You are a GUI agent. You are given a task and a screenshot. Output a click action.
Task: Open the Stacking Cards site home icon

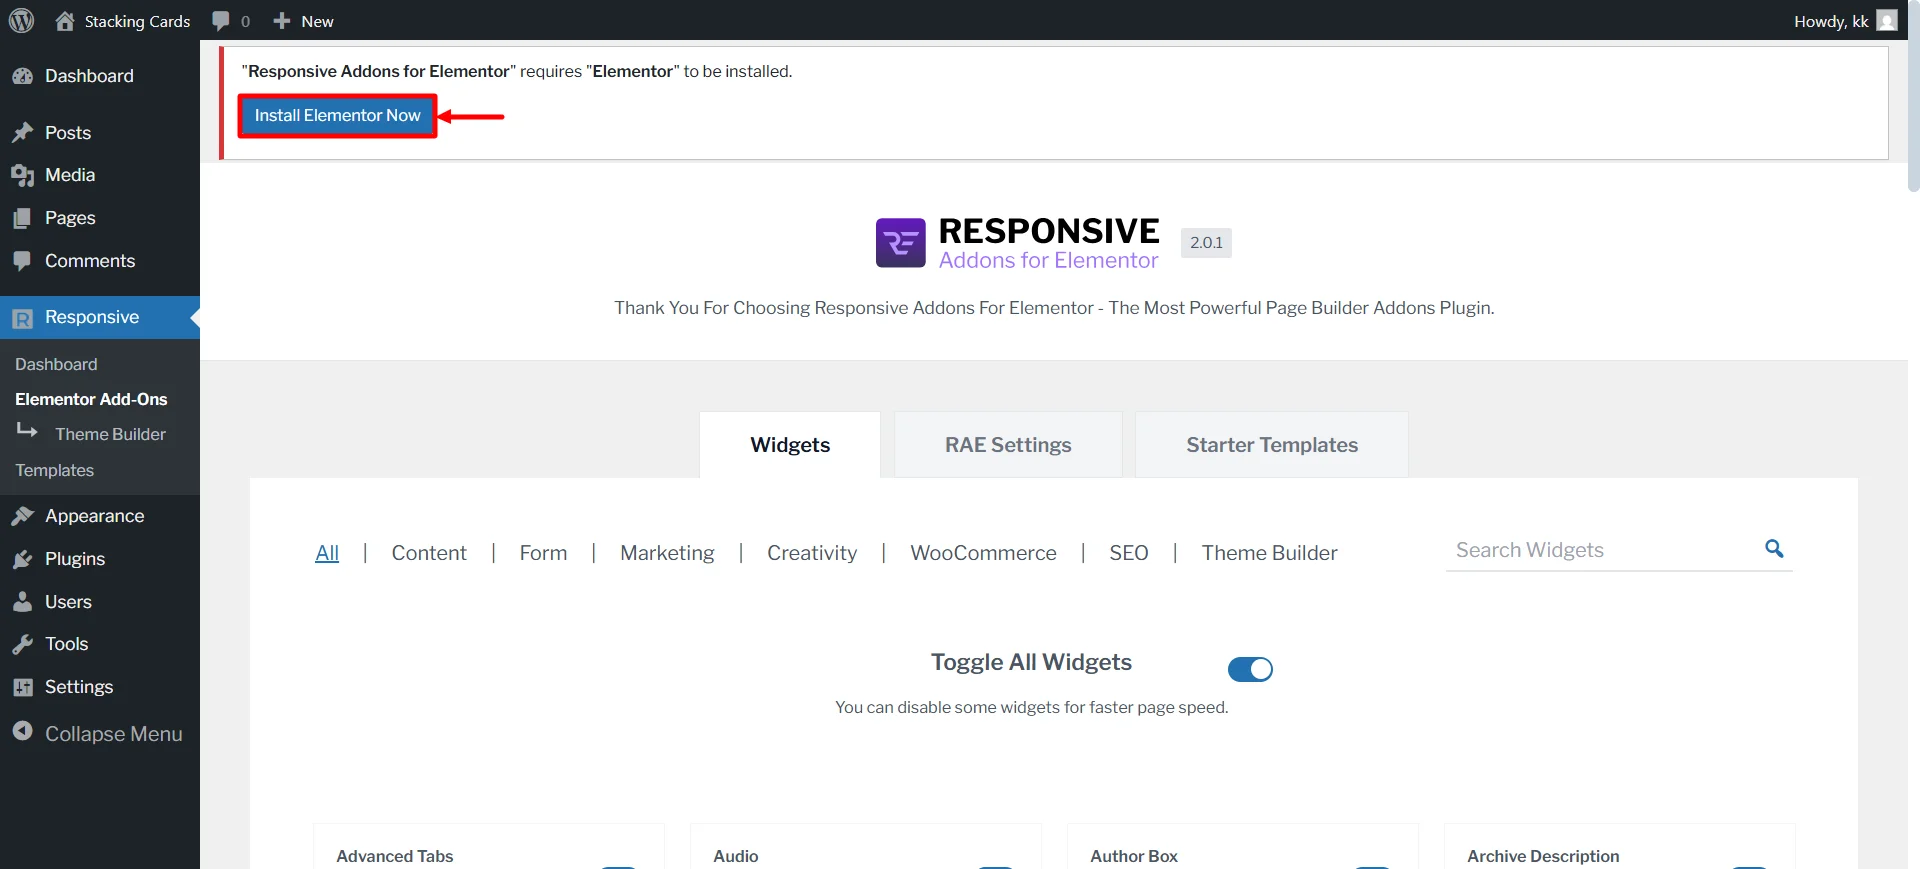tap(65, 21)
